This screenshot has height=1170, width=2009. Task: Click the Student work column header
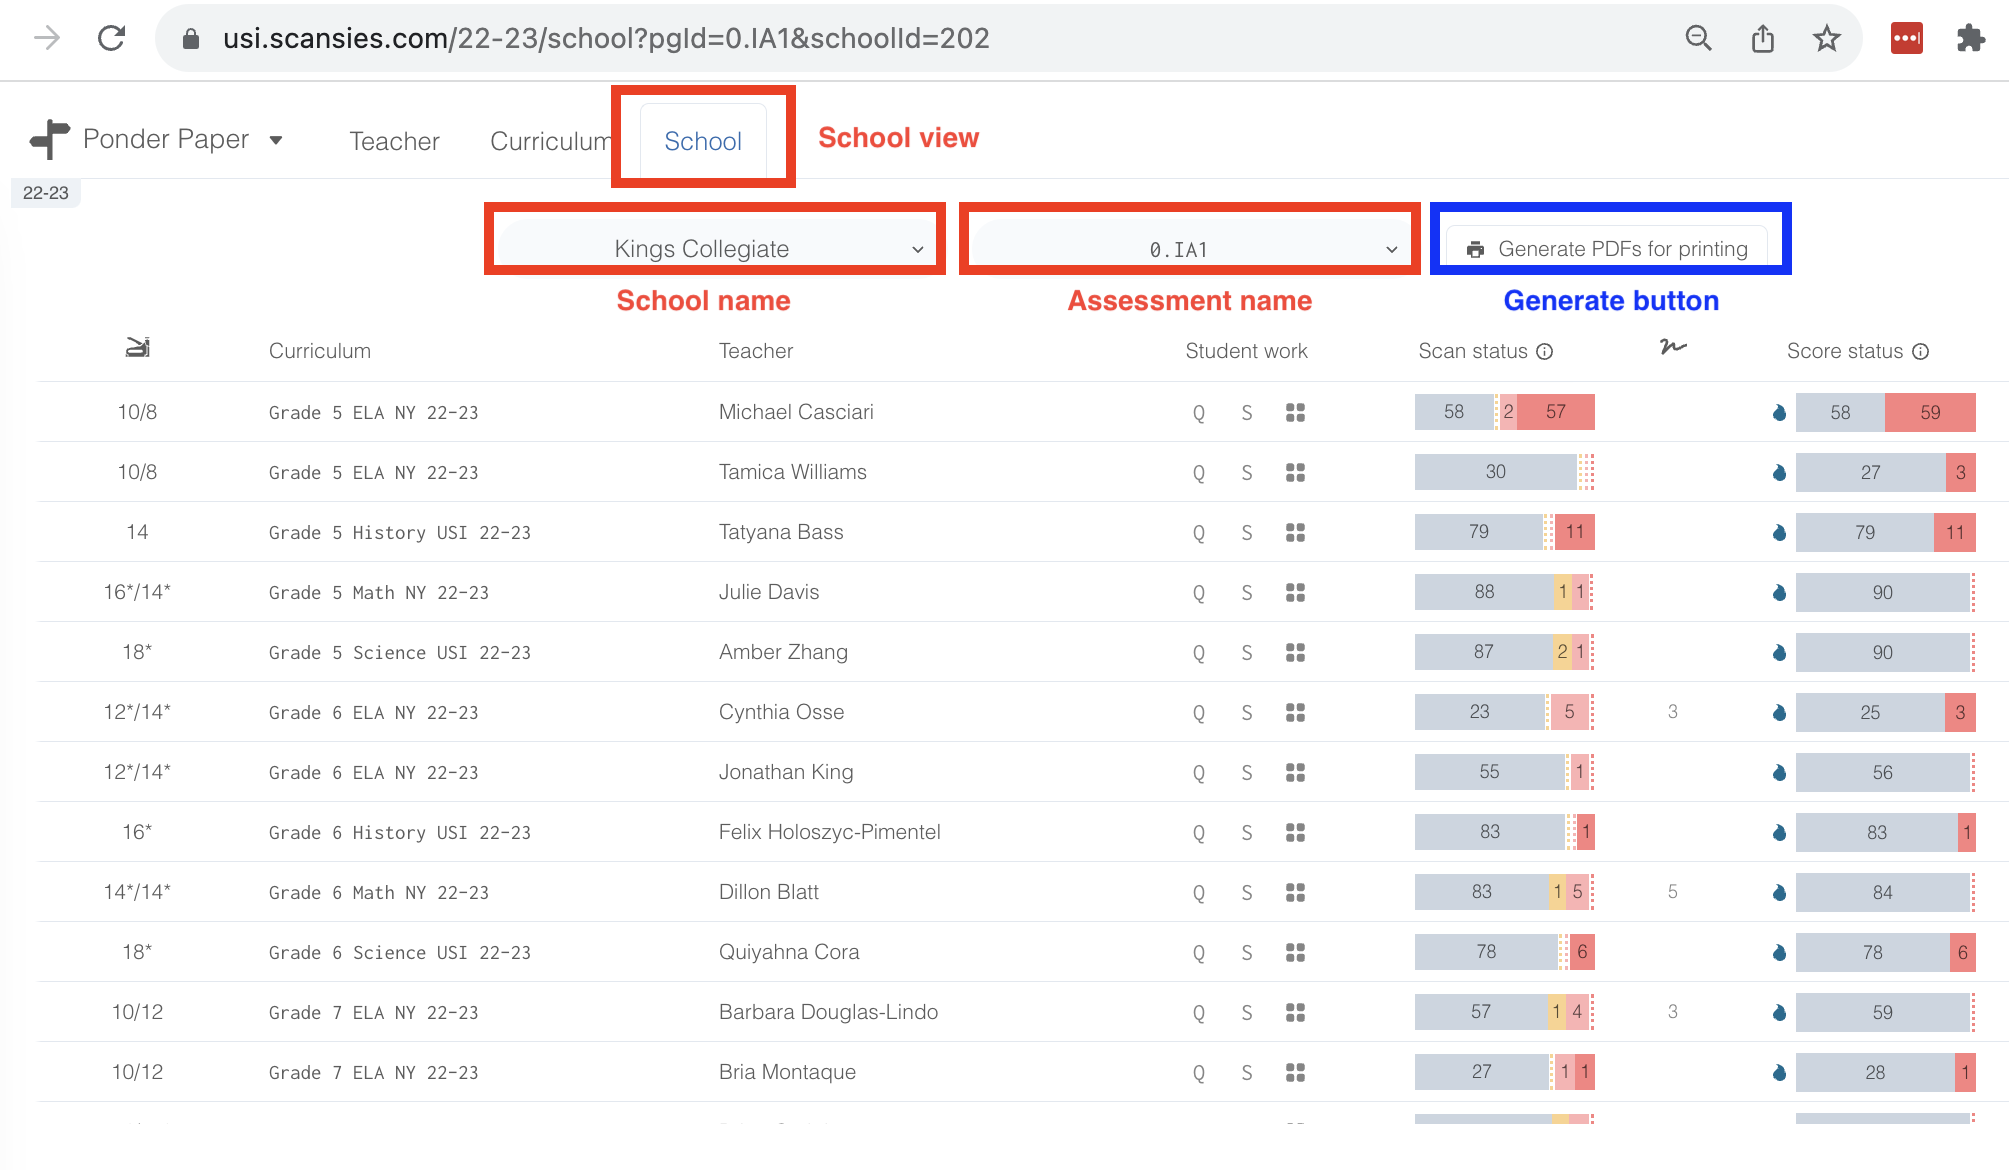click(x=1246, y=351)
